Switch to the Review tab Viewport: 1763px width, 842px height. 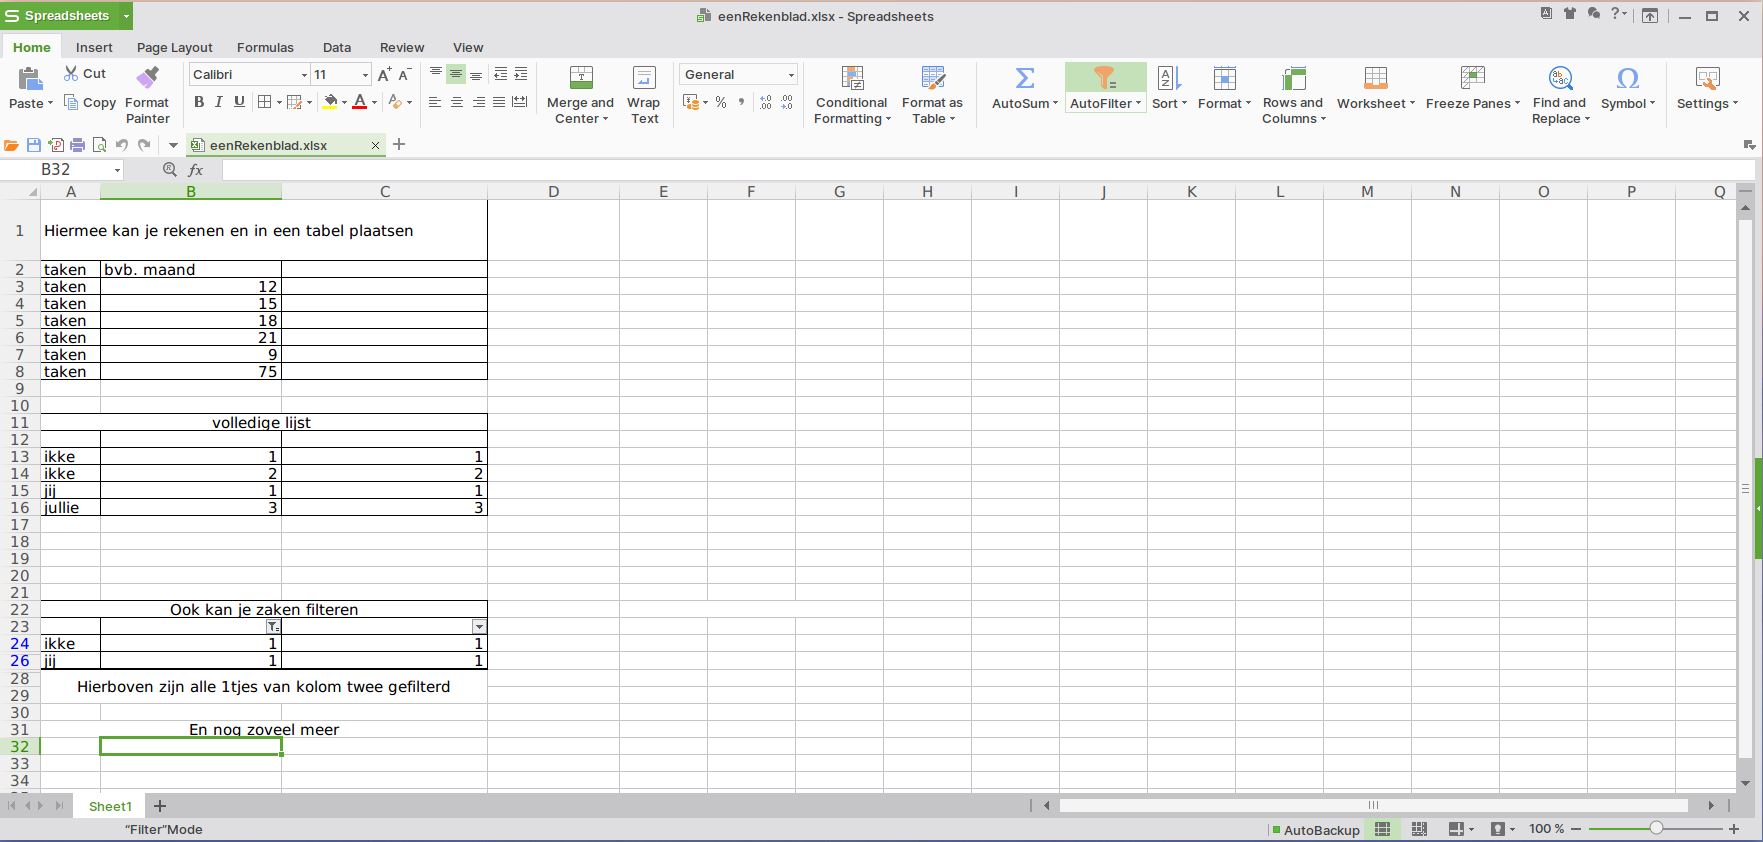pos(402,47)
